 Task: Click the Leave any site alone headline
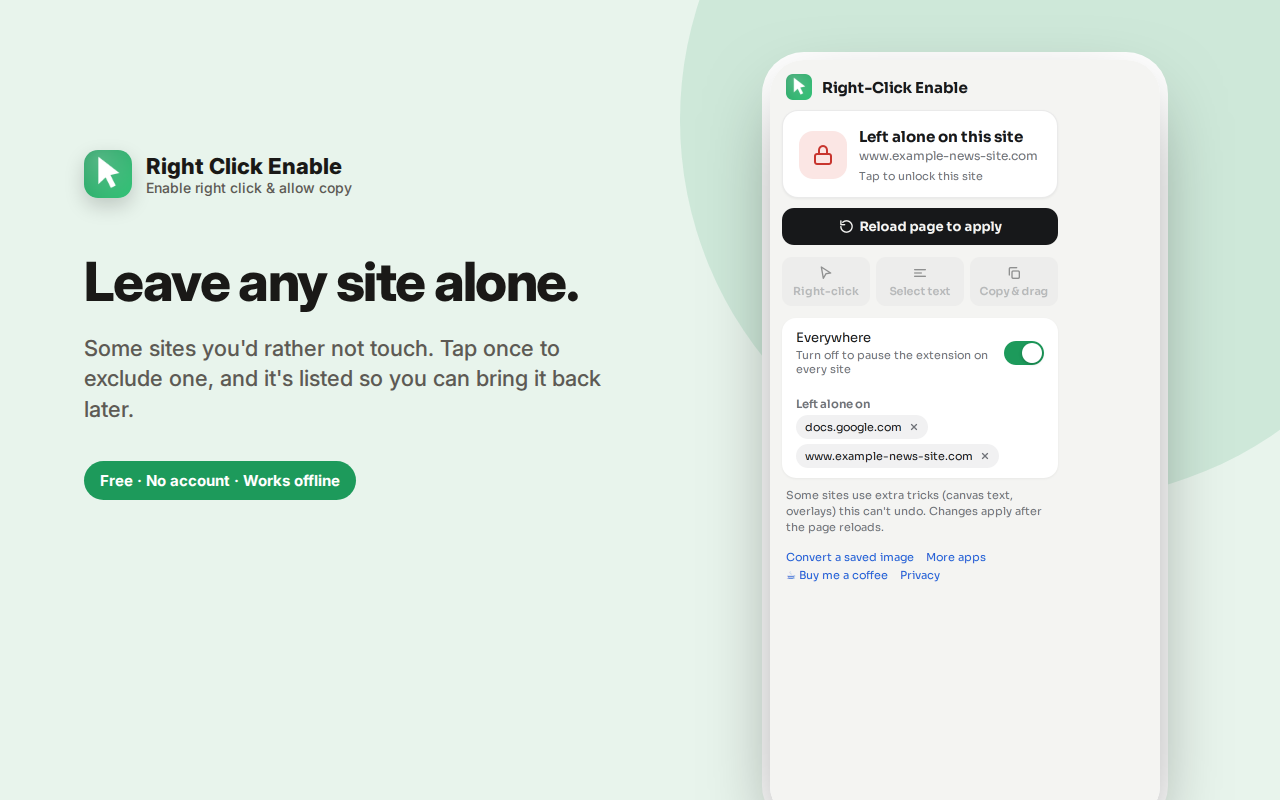pyautogui.click(x=331, y=282)
